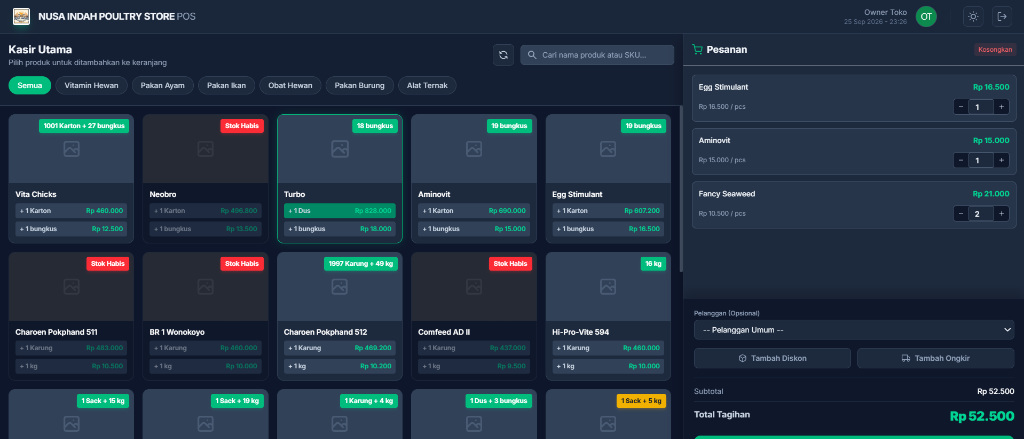Click the 1997 Karung + 49 kg badge
The image size is (1024, 439).
pos(360,264)
